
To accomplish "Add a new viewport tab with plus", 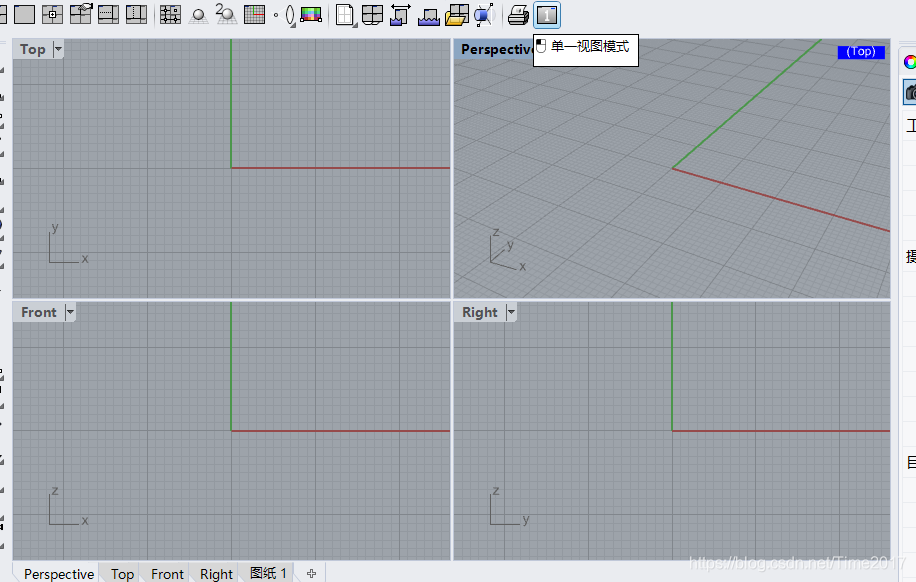I will pyautogui.click(x=311, y=573).
